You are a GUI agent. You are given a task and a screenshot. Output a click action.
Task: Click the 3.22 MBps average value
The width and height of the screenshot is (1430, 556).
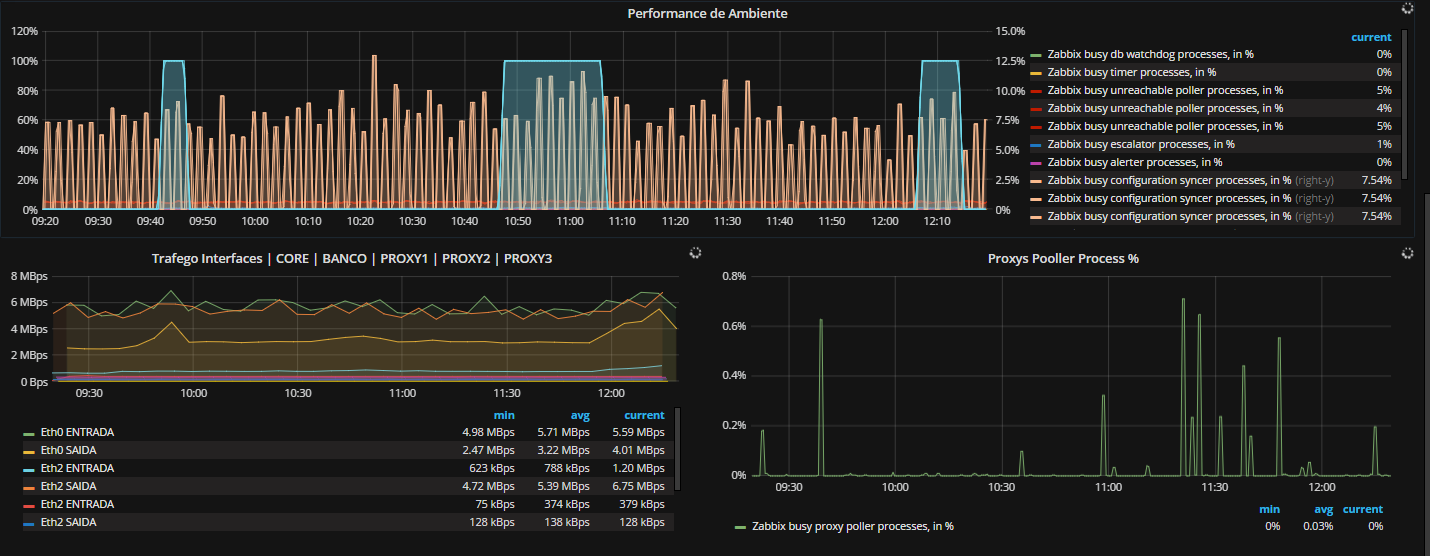(x=563, y=450)
